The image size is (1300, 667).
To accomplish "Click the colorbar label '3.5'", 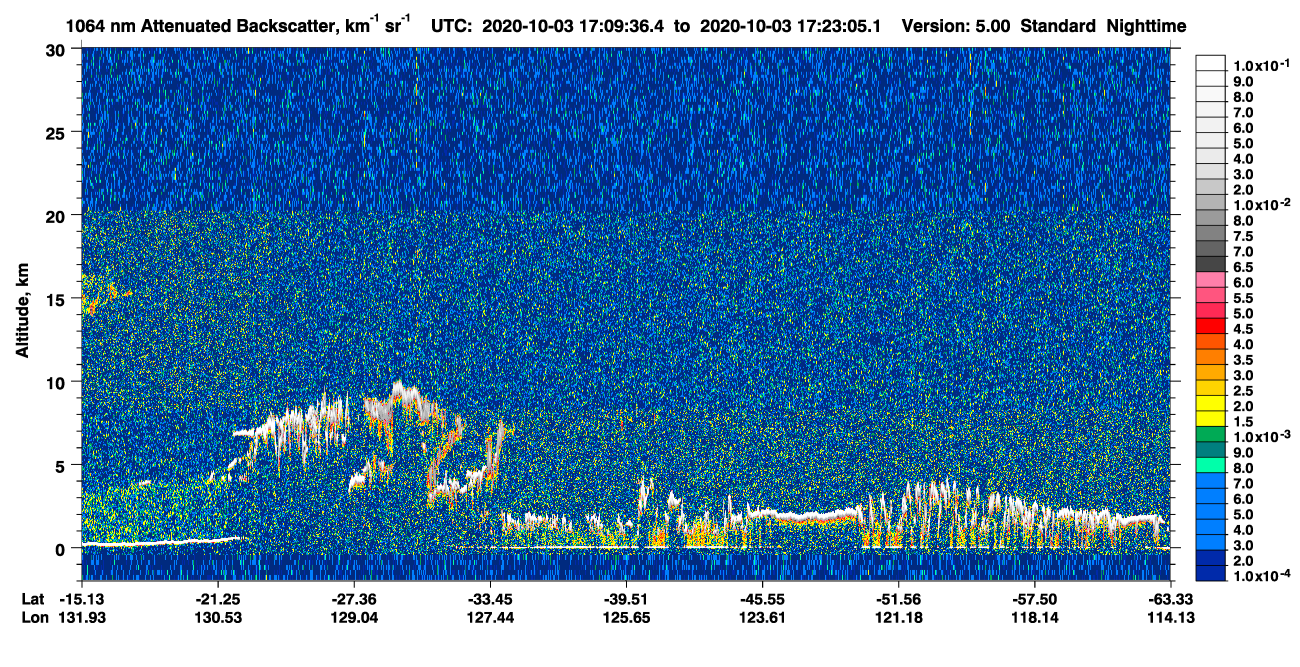I will (1243, 360).
